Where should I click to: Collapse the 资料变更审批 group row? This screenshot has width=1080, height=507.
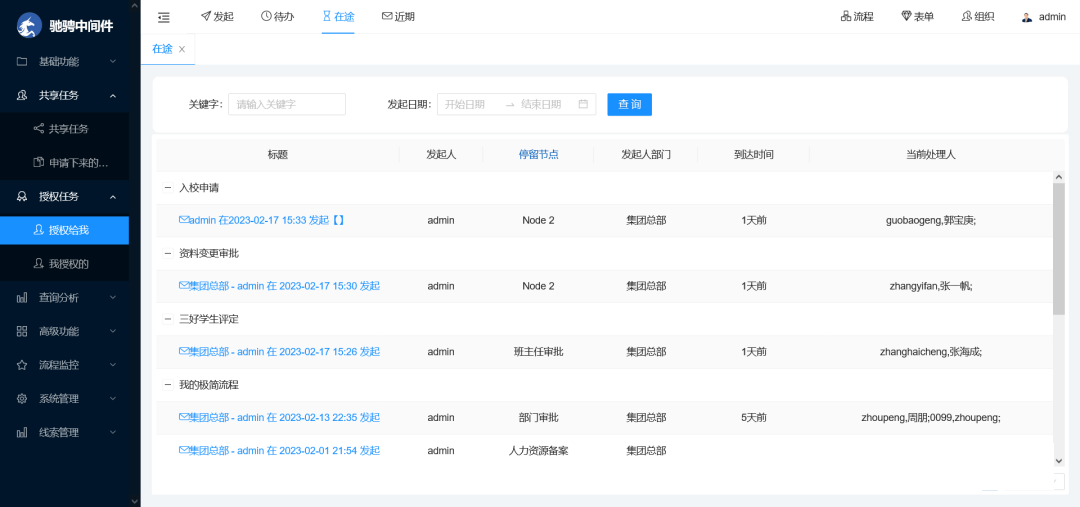(168, 253)
